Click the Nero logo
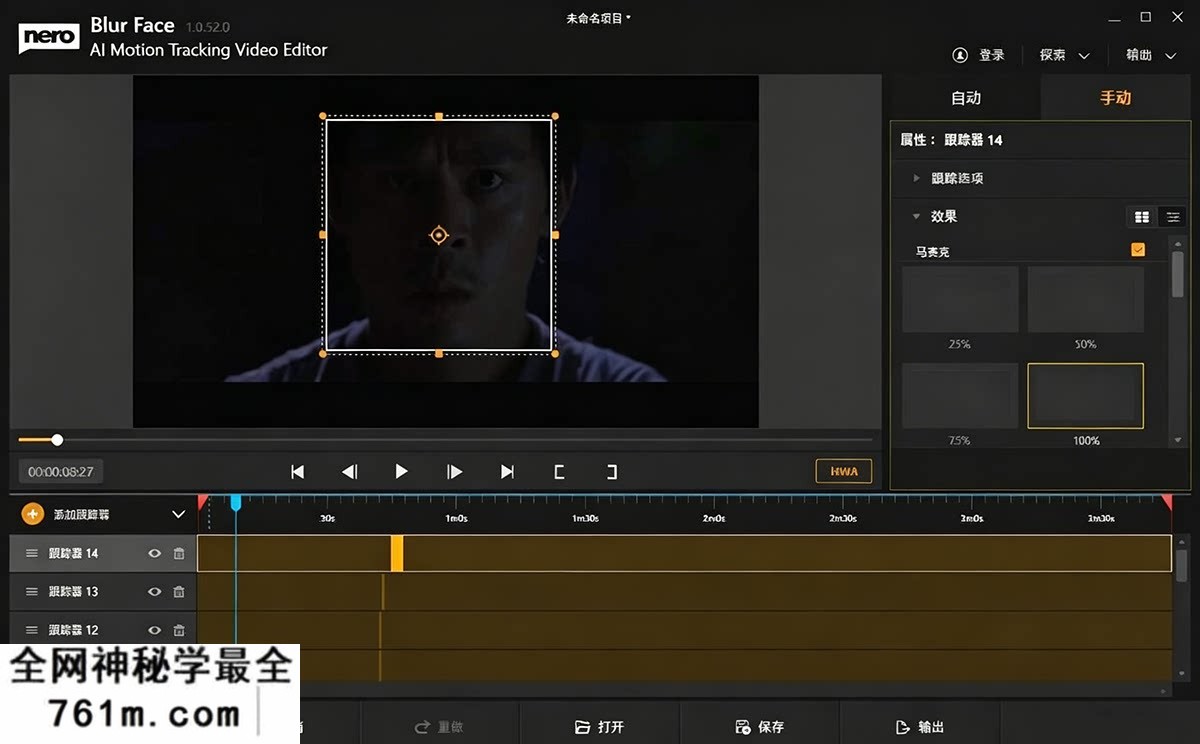 click(x=48, y=37)
